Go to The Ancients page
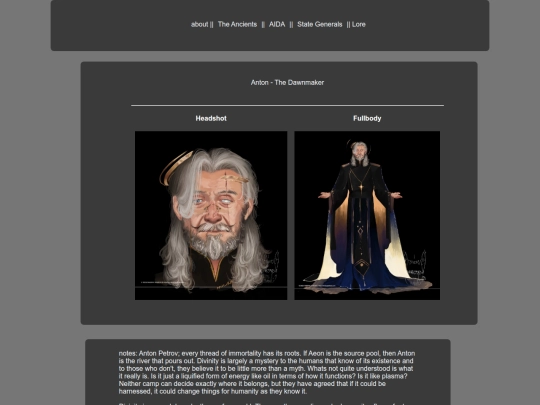This screenshot has width=540, height=405. [237, 24]
